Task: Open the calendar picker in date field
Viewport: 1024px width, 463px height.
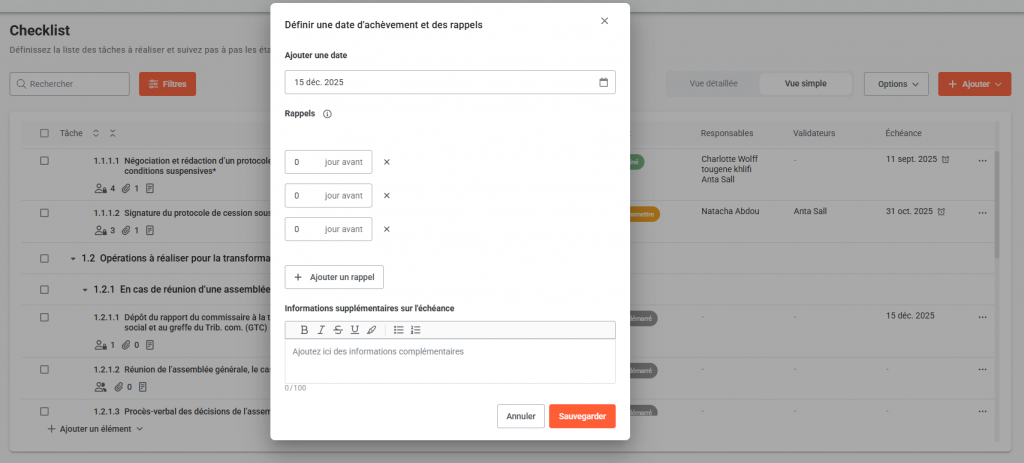Action: pos(603,83)
